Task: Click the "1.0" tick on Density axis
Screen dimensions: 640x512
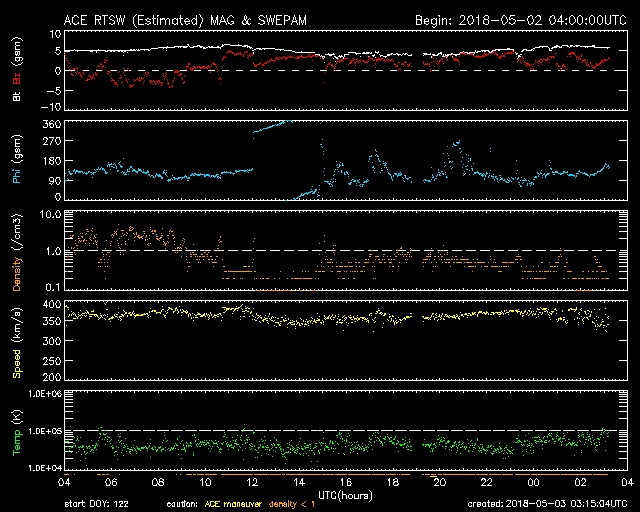Action: pyautogui.click(x=53, y=252)
